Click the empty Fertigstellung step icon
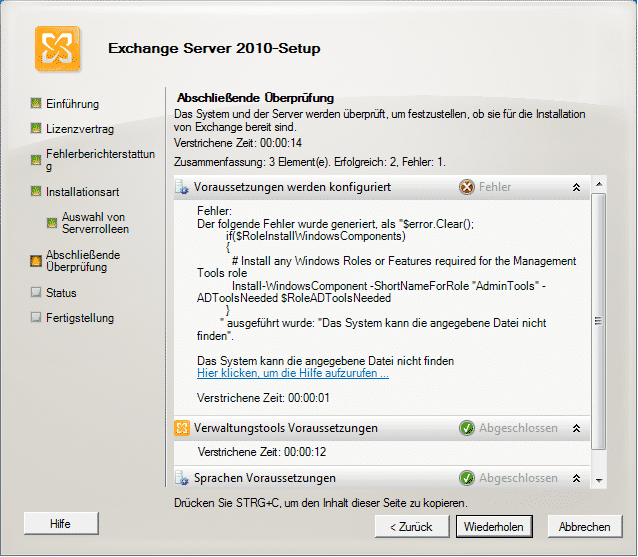Screen dimensions: 638x557 36,317
